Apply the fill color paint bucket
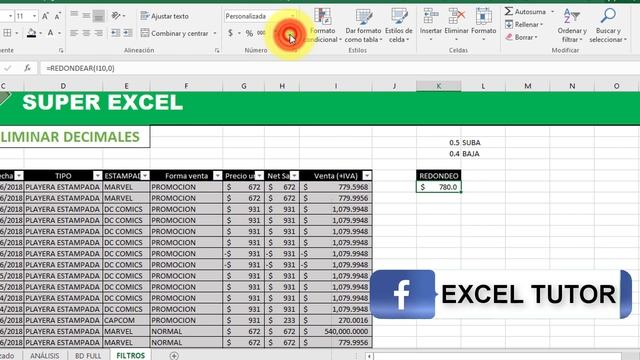 [31, 33]
